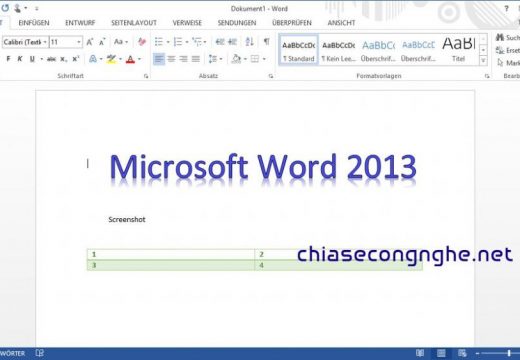Viewport: 520px width, 360px height.
Task: Shrink font size with the smaller A icon
Action: coord(102,42)
